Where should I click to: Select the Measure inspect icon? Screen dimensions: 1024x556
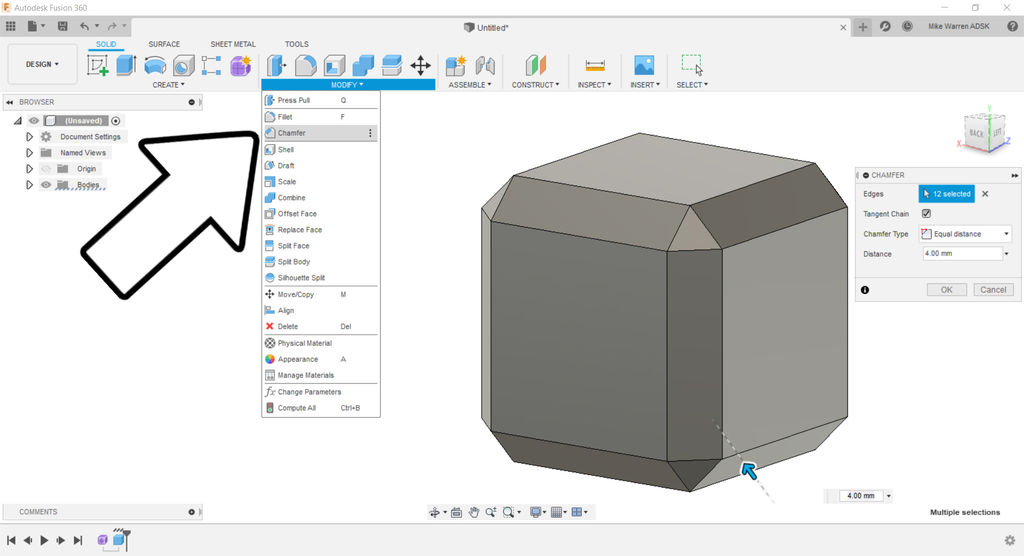595,65
